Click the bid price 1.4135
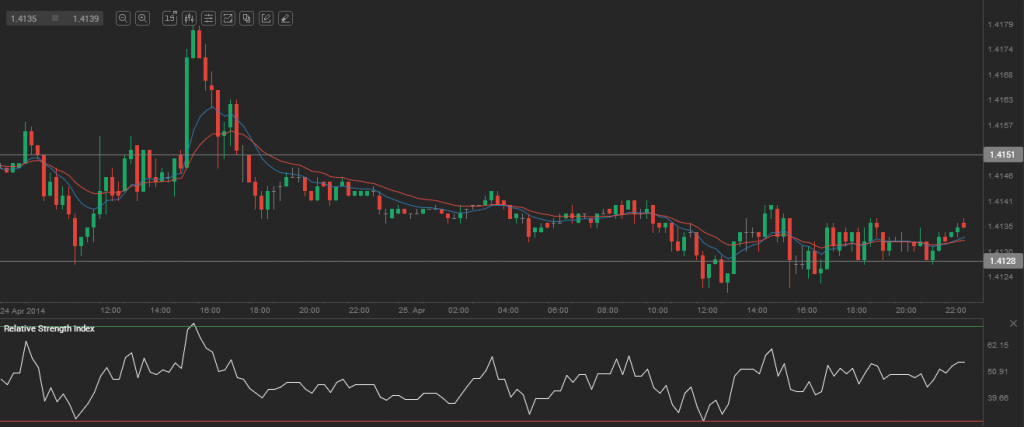Image resolution: width=1024 pixels, height=427 pixels. (x=24, y=18)
